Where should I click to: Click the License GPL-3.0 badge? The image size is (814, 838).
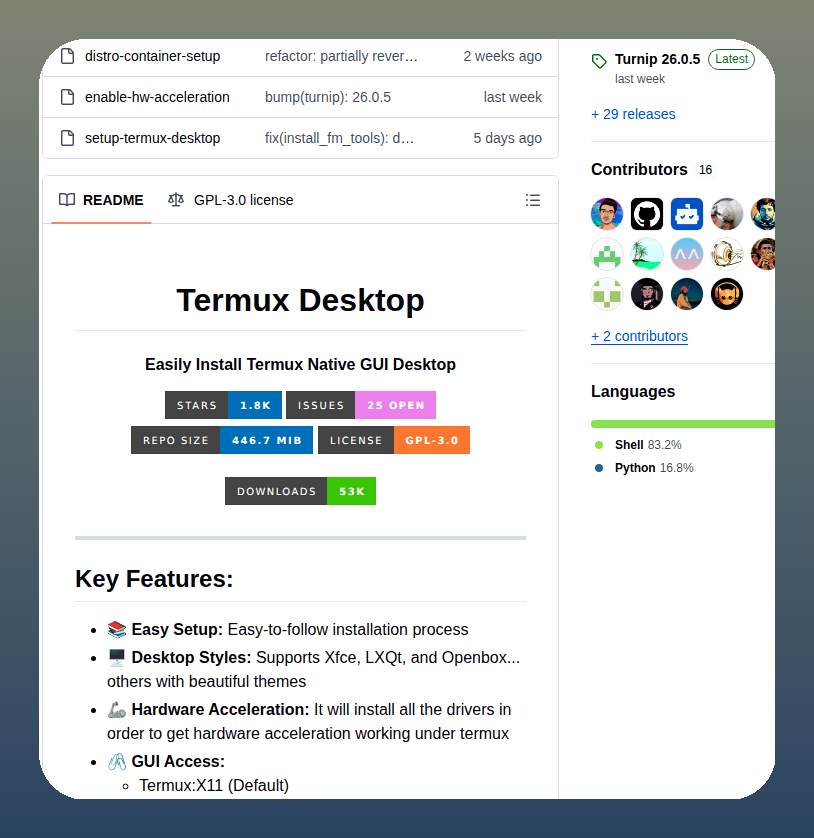(x=394, y=440)
